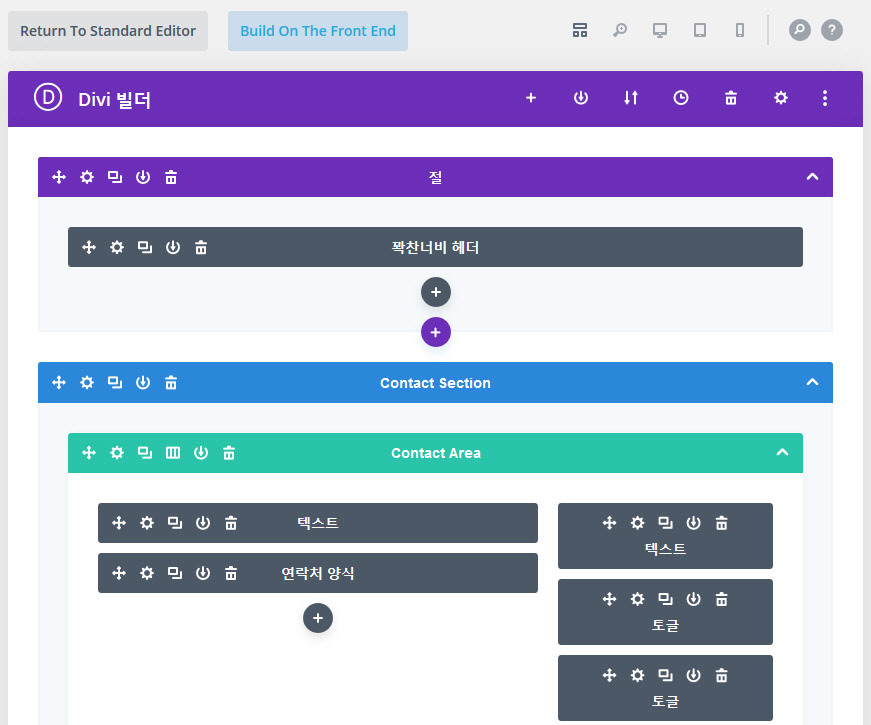The image size is (871, 725).
Task: Open editing history from the Divi 빌더 bar
Action: tap(680, 98)
